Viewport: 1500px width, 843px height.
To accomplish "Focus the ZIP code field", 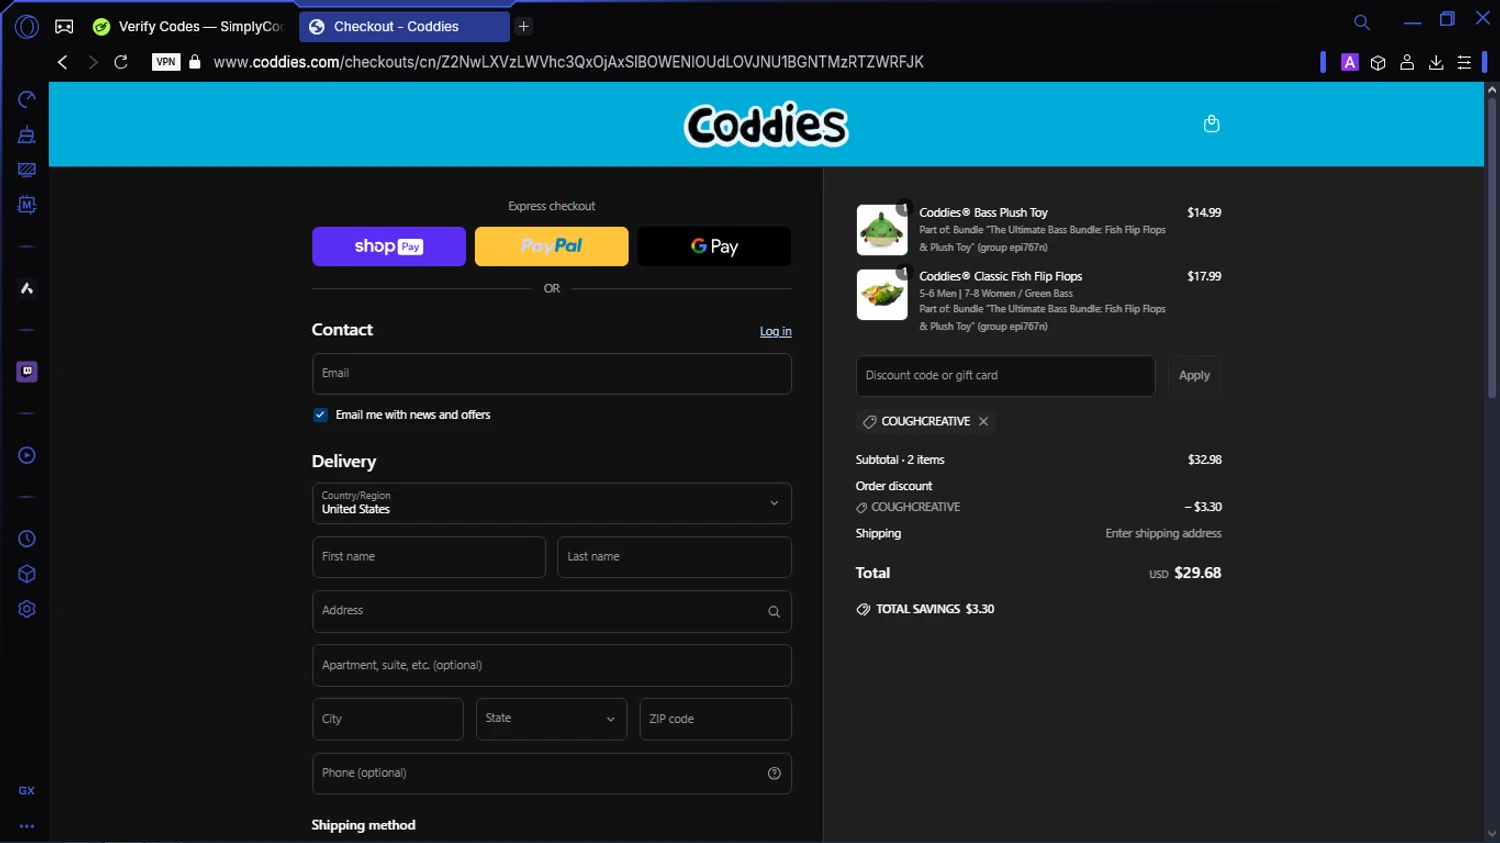I will (x=715, y=719).
